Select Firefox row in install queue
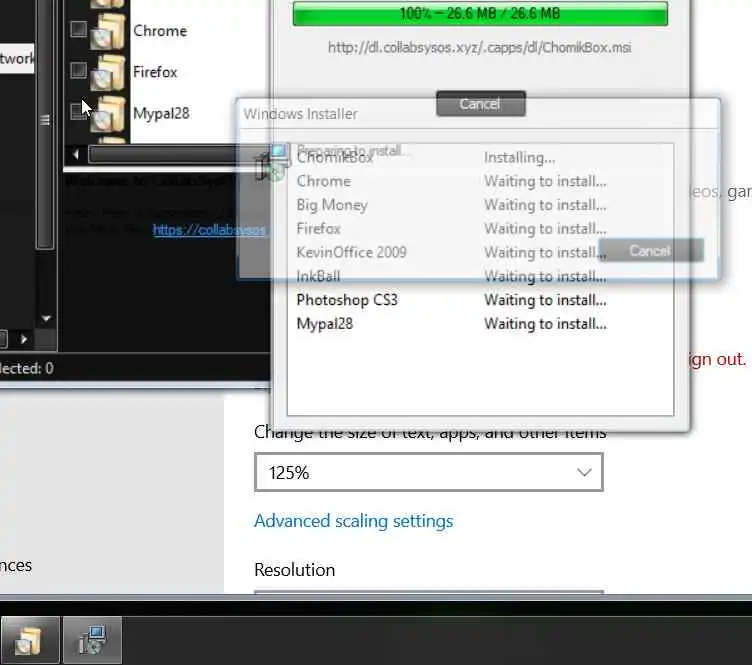This screenshot has height=665, width=752. [x=480, y=229]
